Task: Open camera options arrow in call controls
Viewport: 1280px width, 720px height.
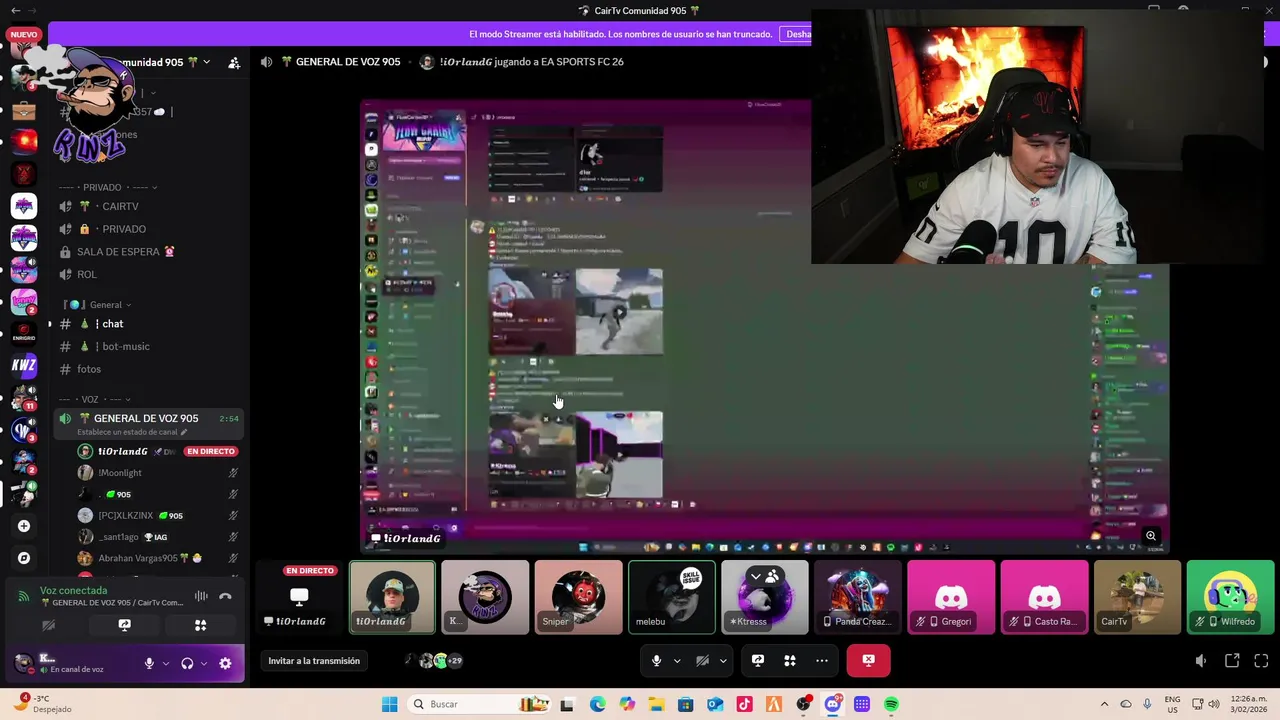Action: click(723, 660)
